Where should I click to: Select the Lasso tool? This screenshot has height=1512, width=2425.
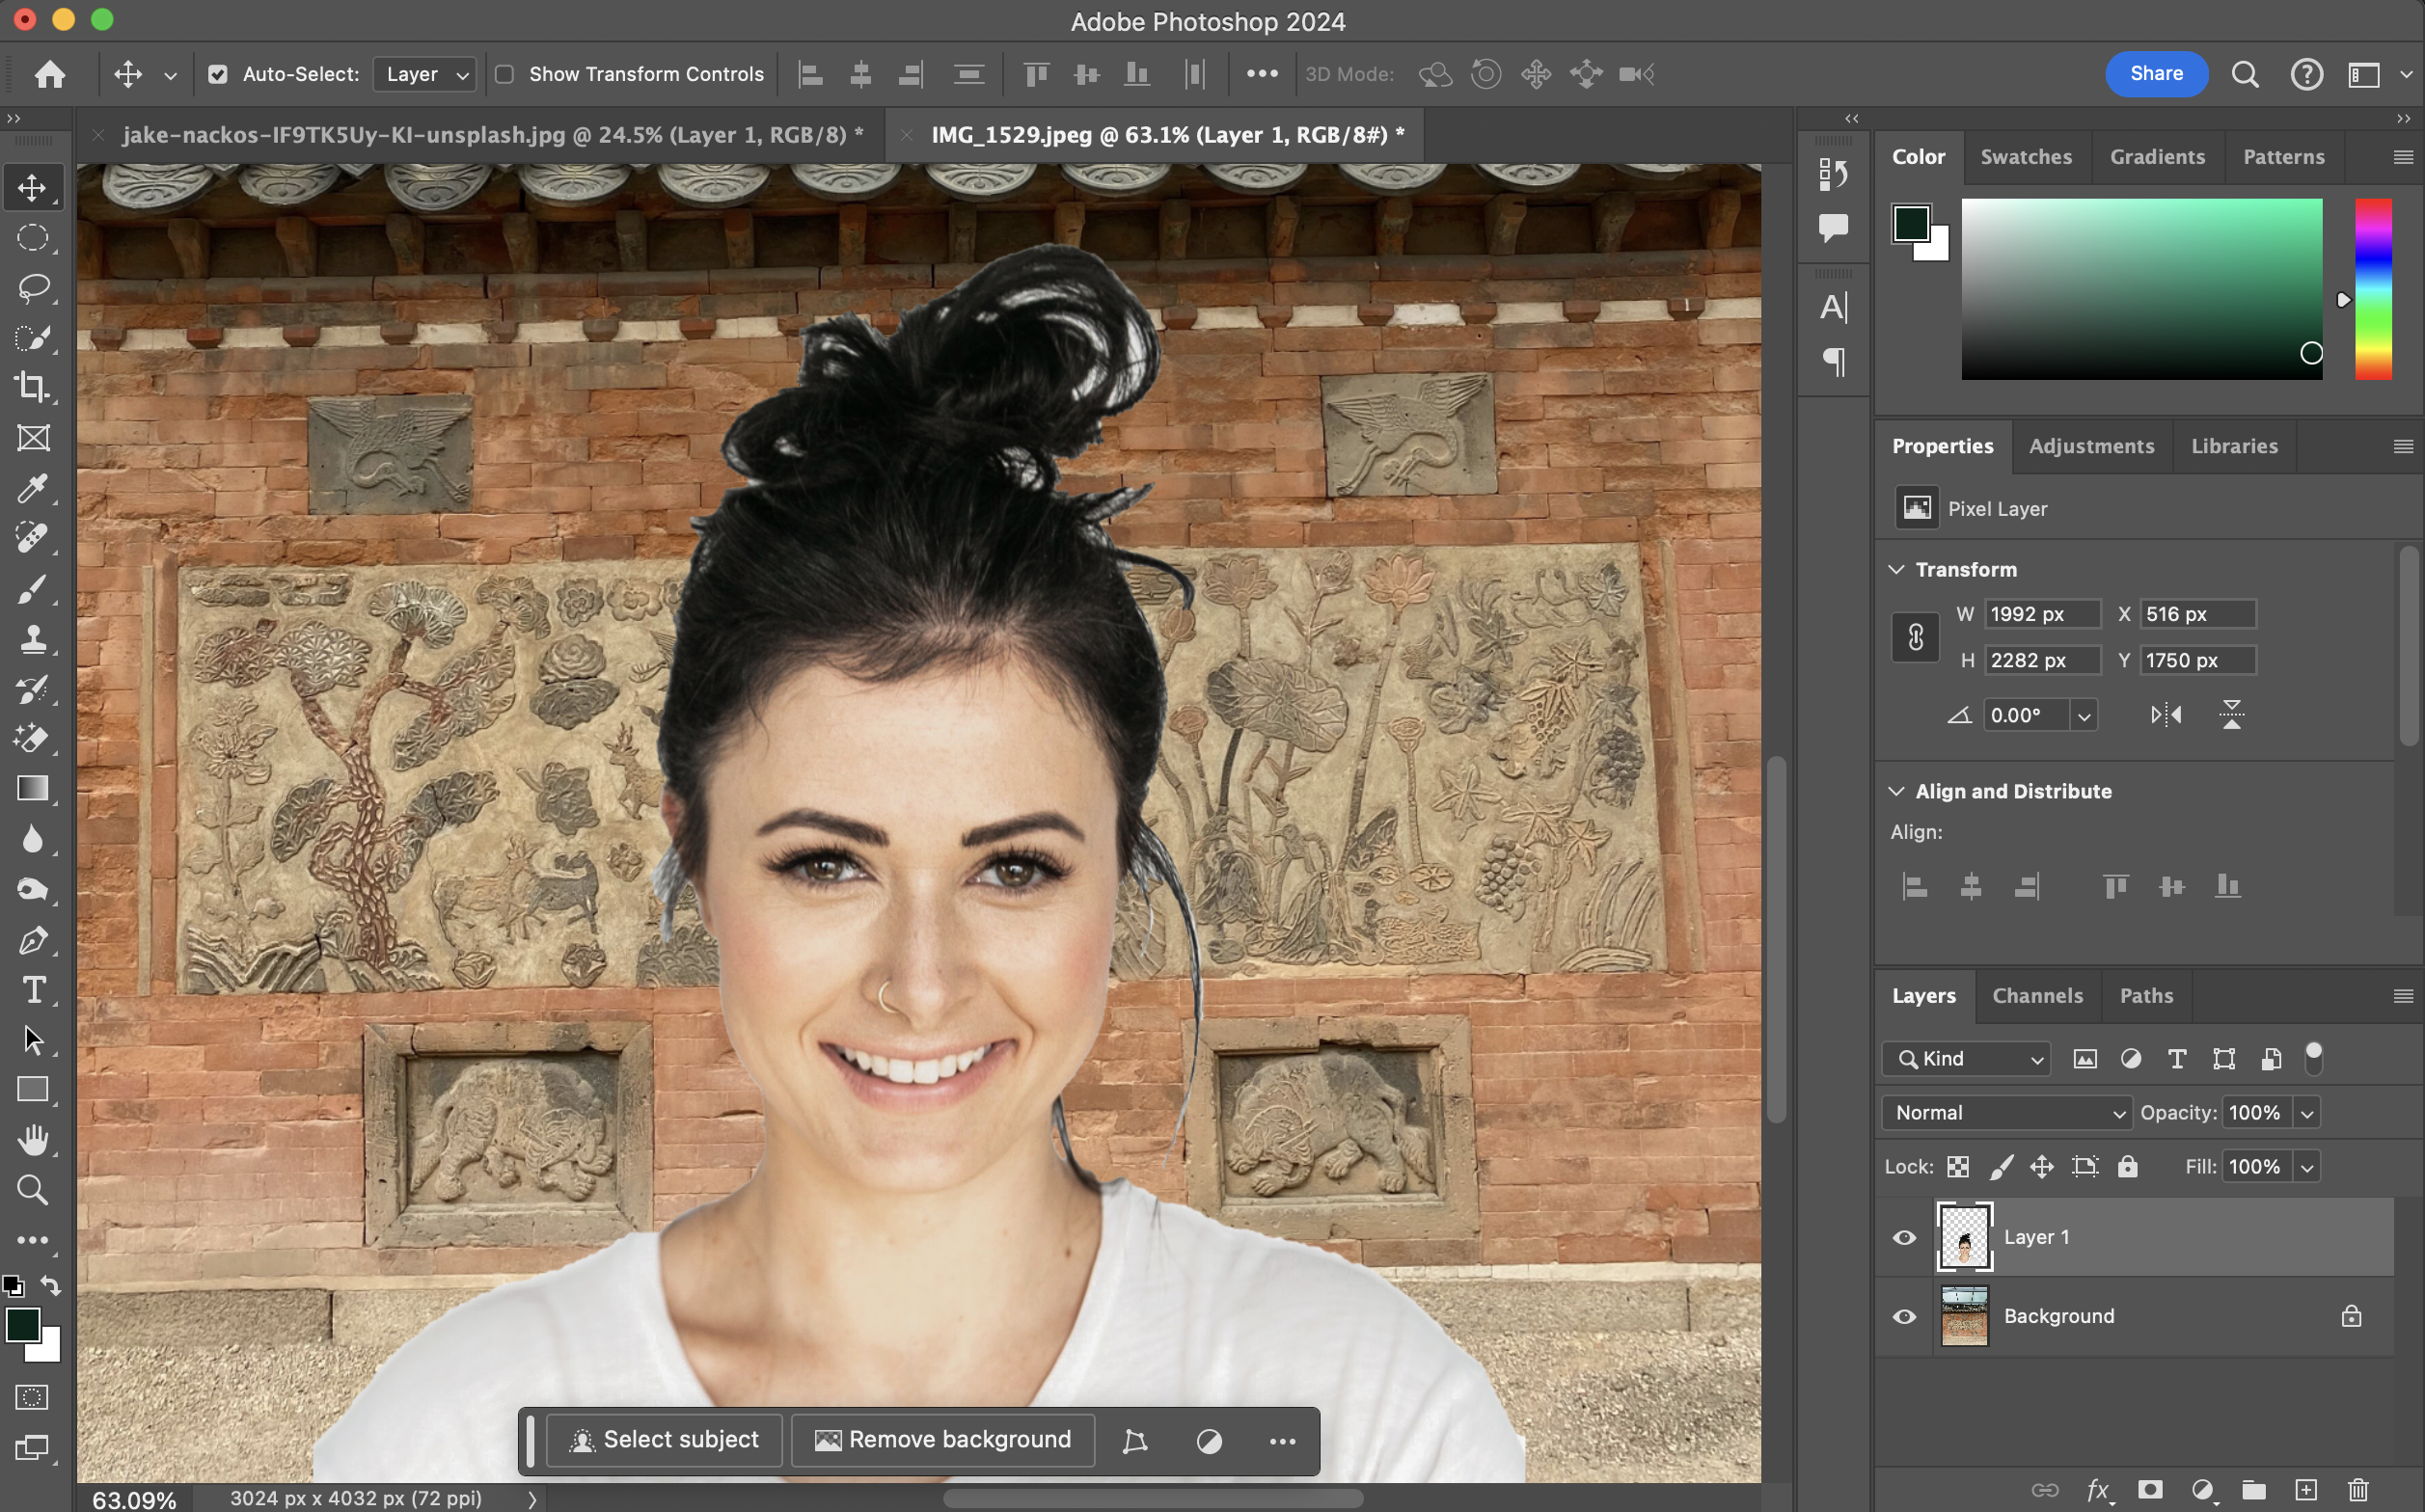[x=32, y=288]
